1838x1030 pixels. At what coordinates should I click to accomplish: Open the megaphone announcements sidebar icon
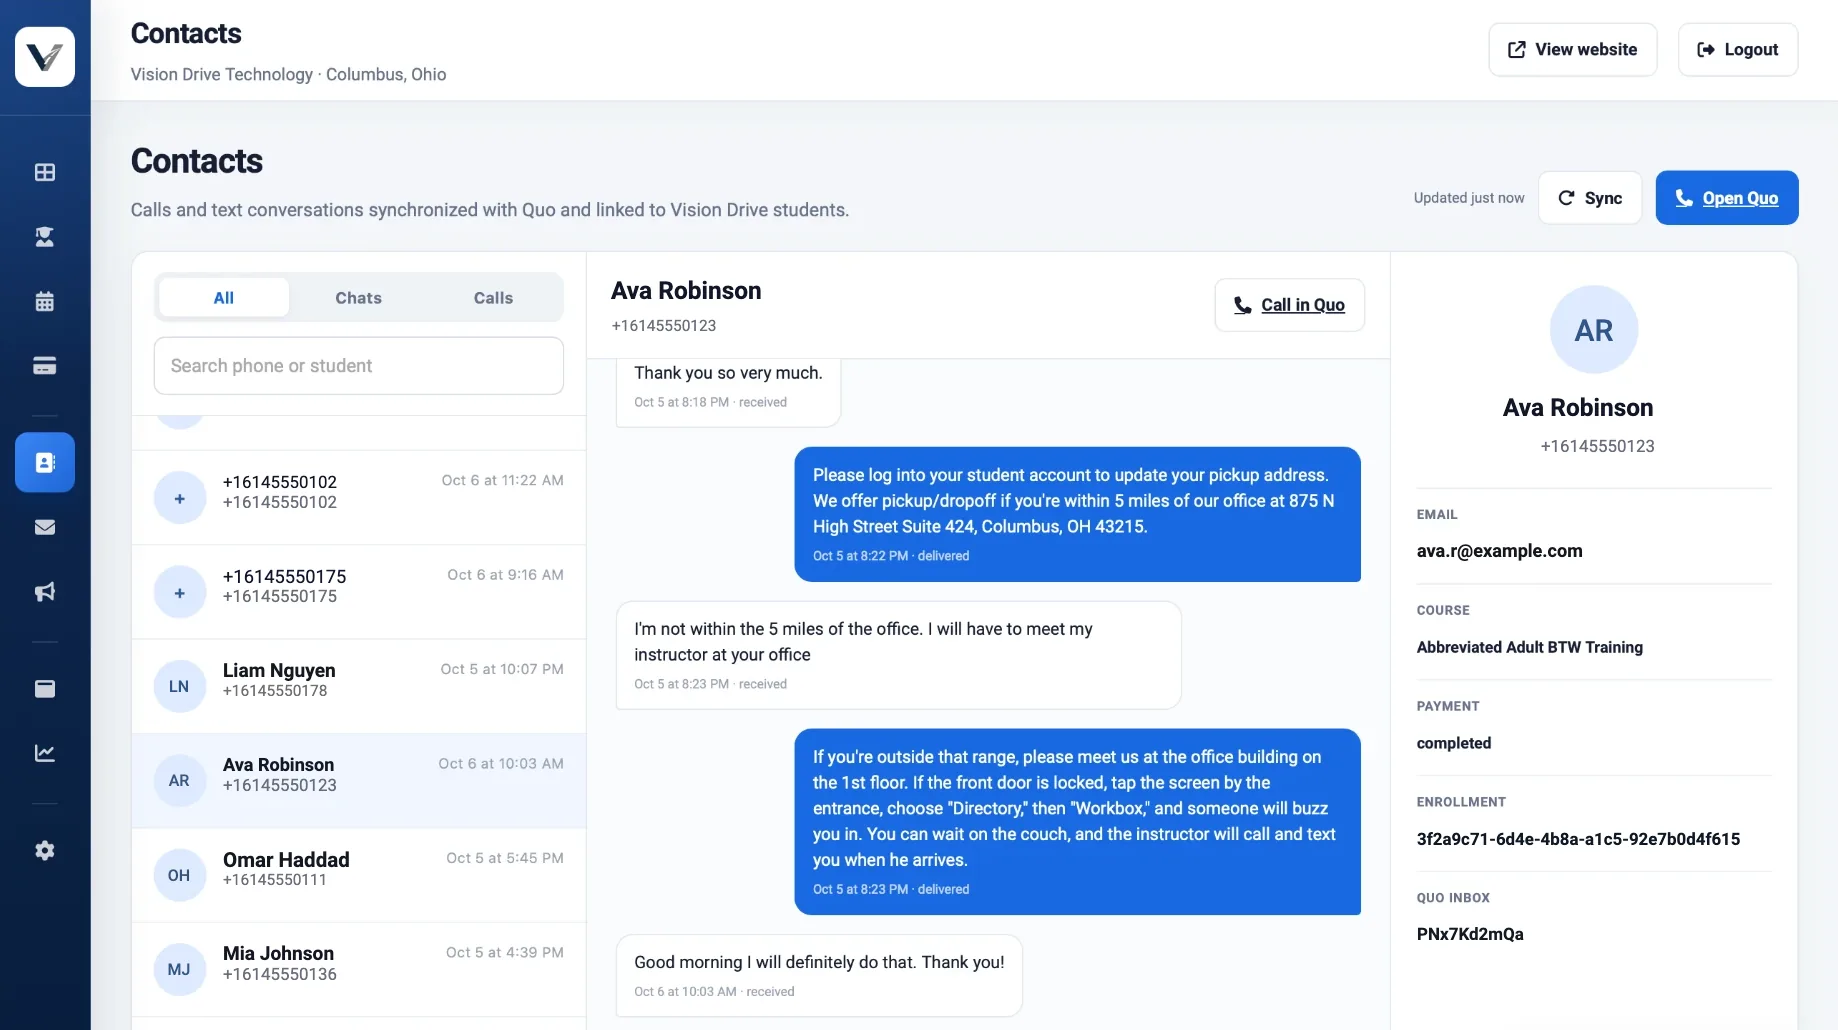pos(45,592)
